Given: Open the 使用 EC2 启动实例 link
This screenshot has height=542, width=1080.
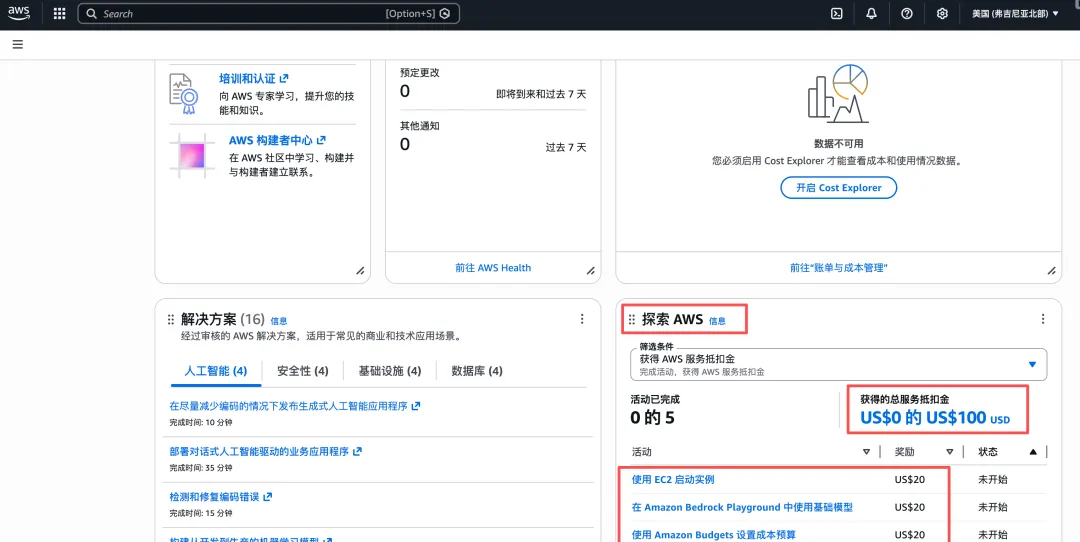Looking at the screenshot, I should click(x=673, y=480).
